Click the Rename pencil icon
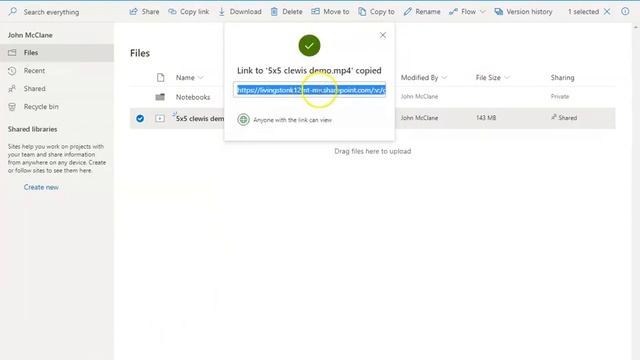This screenshot has height=360, width=640. click(x=407, y=11)
